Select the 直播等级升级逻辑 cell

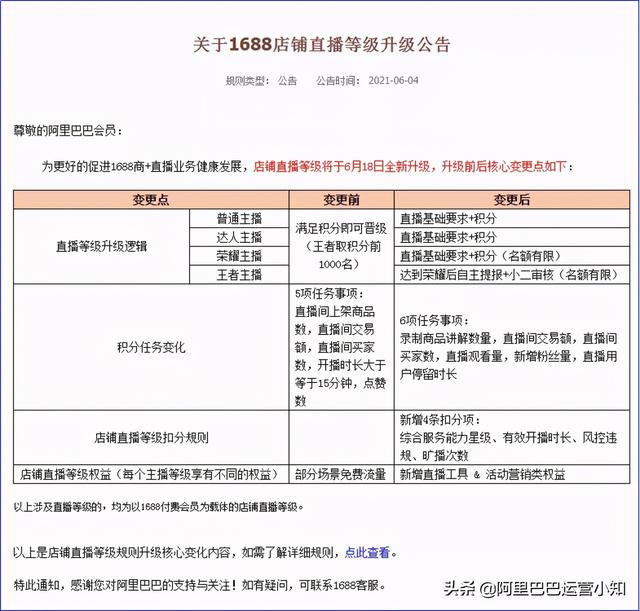tap(101, 247)
